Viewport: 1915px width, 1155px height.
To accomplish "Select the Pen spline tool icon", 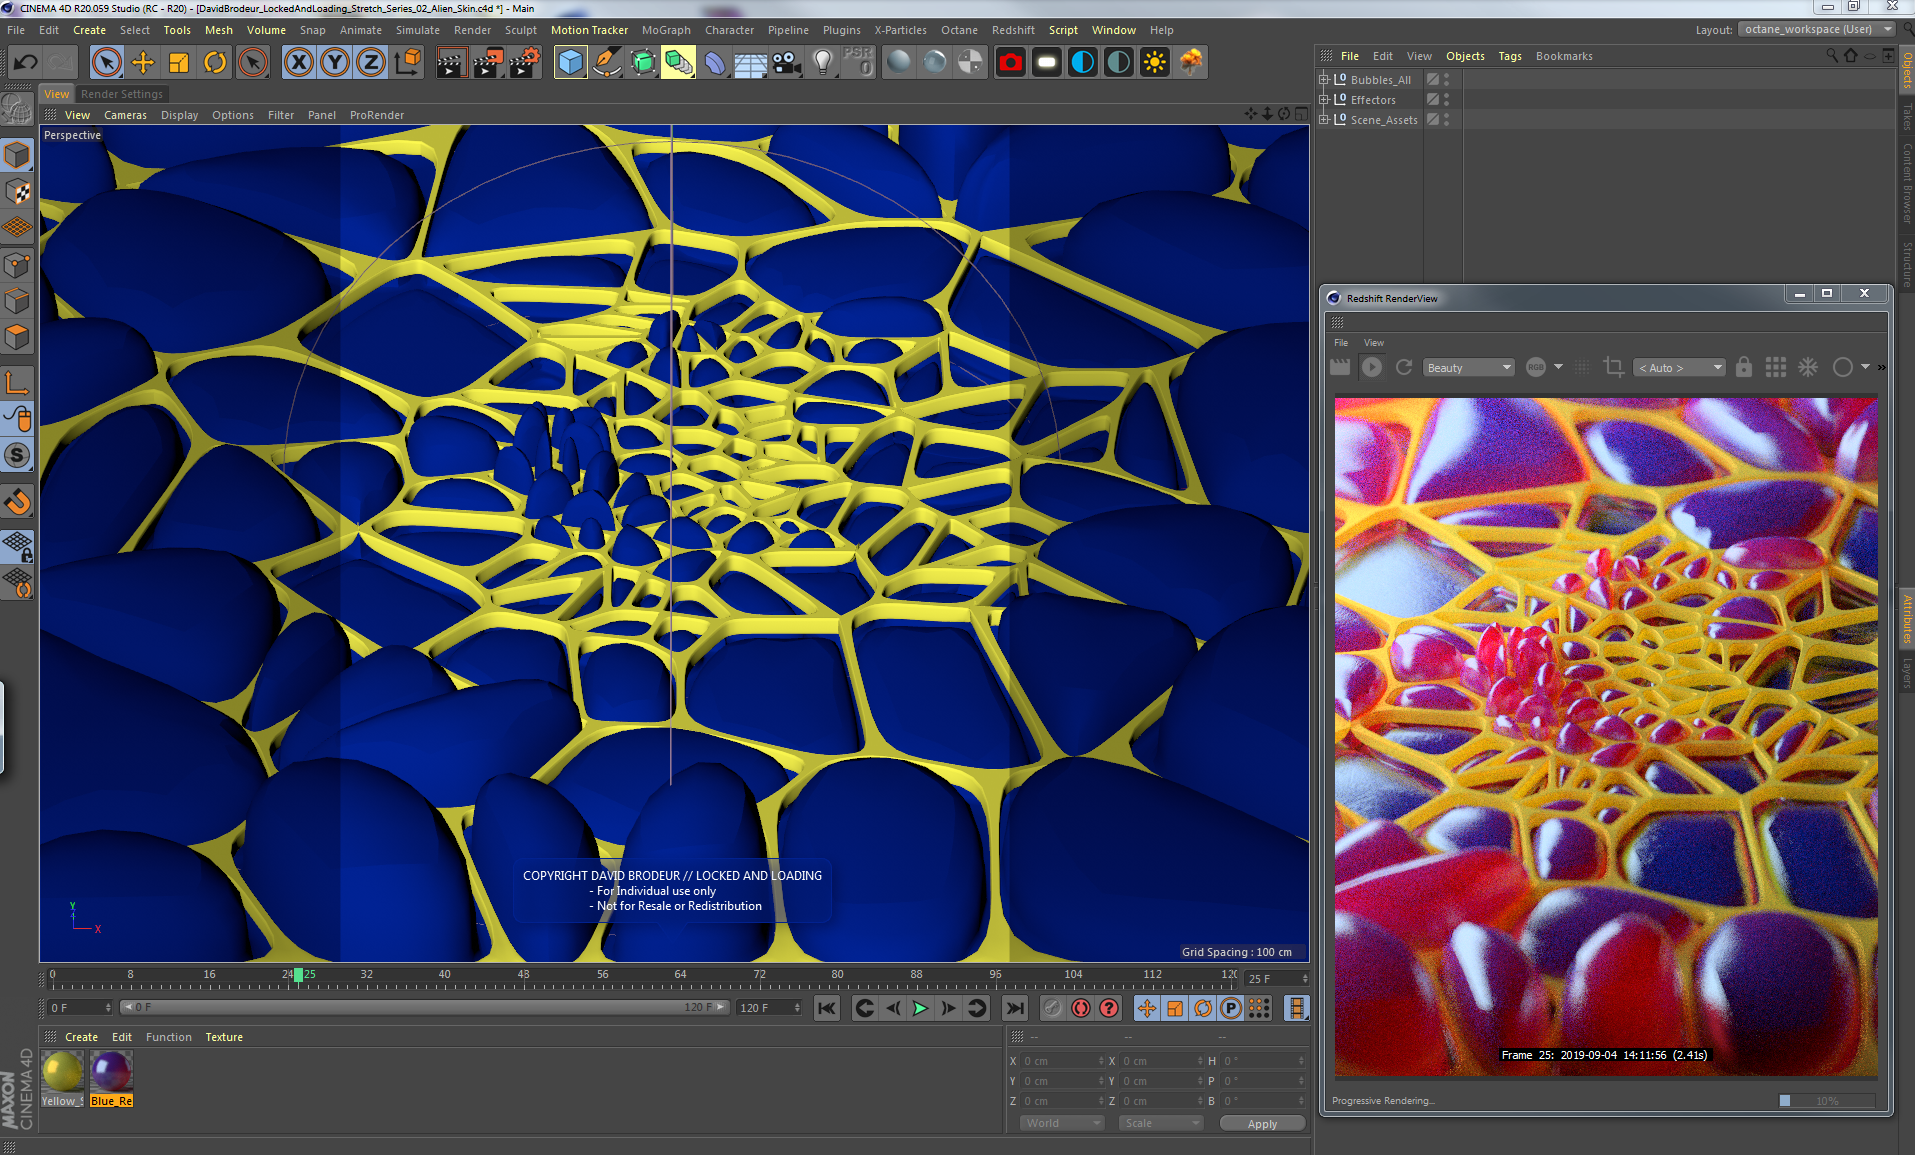I will [607, 62].
